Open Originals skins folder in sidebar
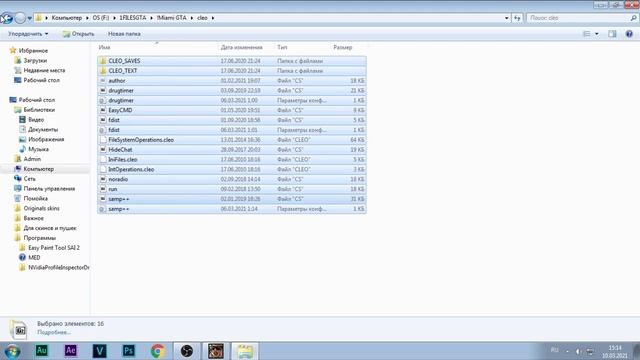 [x=41, y=208]
